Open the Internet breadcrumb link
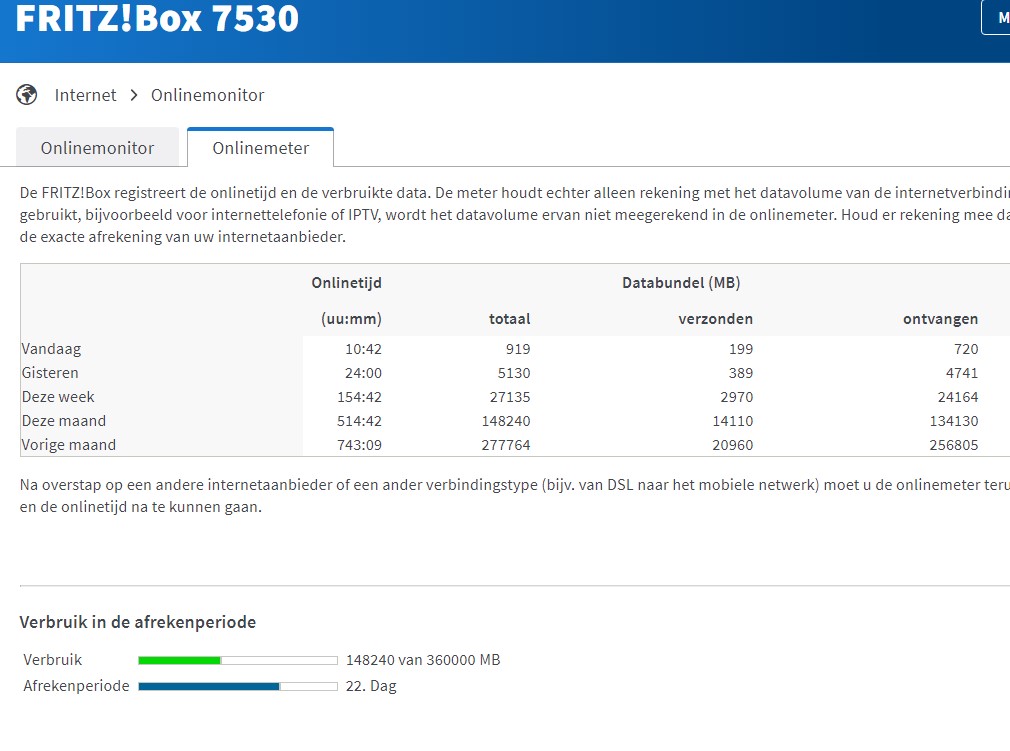The height and width of the screenshot is (751, 1010). pos(85,95)
